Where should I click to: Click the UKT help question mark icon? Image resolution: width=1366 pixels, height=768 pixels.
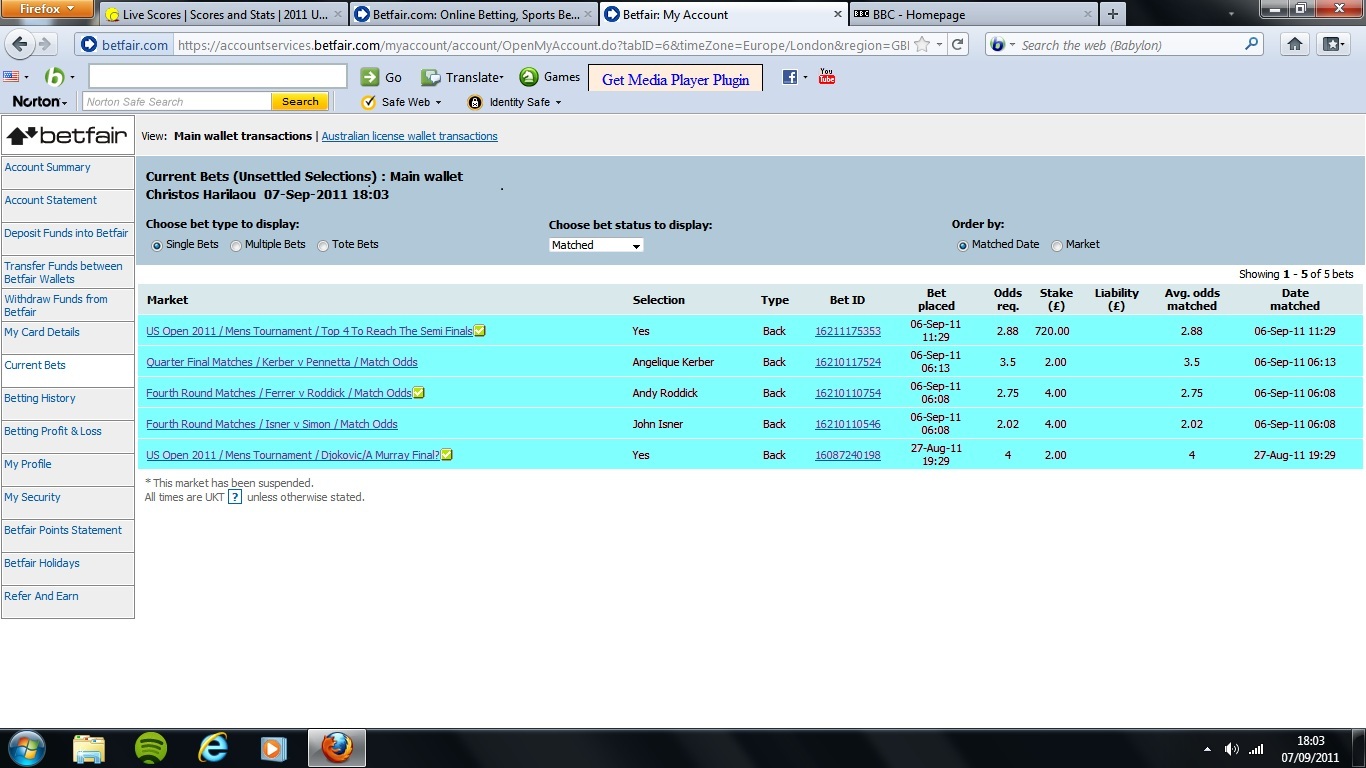pyautogui.click(x=235, y=497)
